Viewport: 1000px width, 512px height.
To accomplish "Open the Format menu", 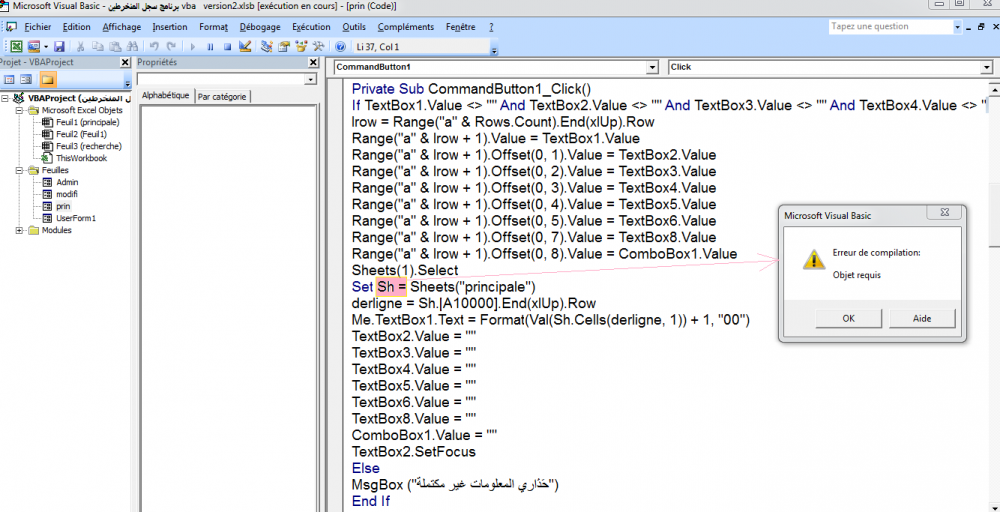I will coord(214,27).
